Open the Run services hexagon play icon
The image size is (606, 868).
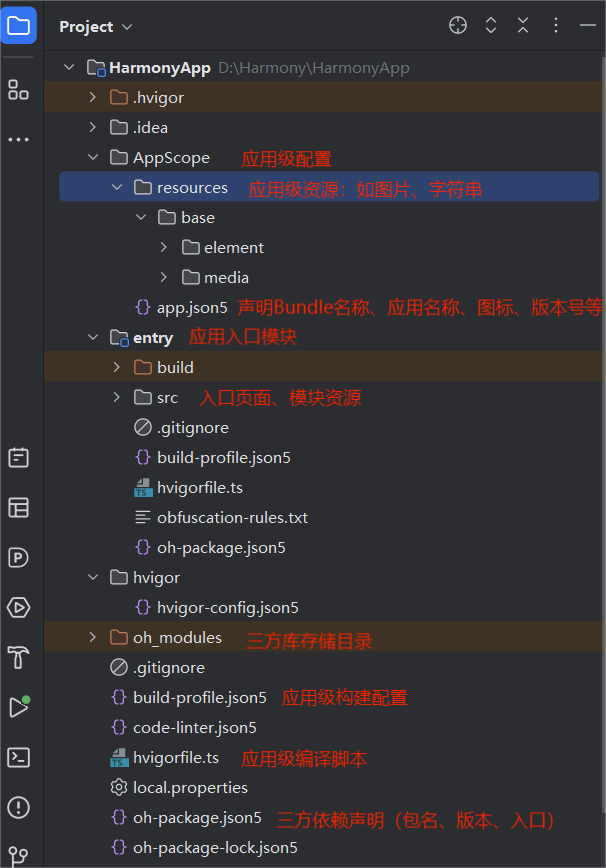[x=18, y=607]
